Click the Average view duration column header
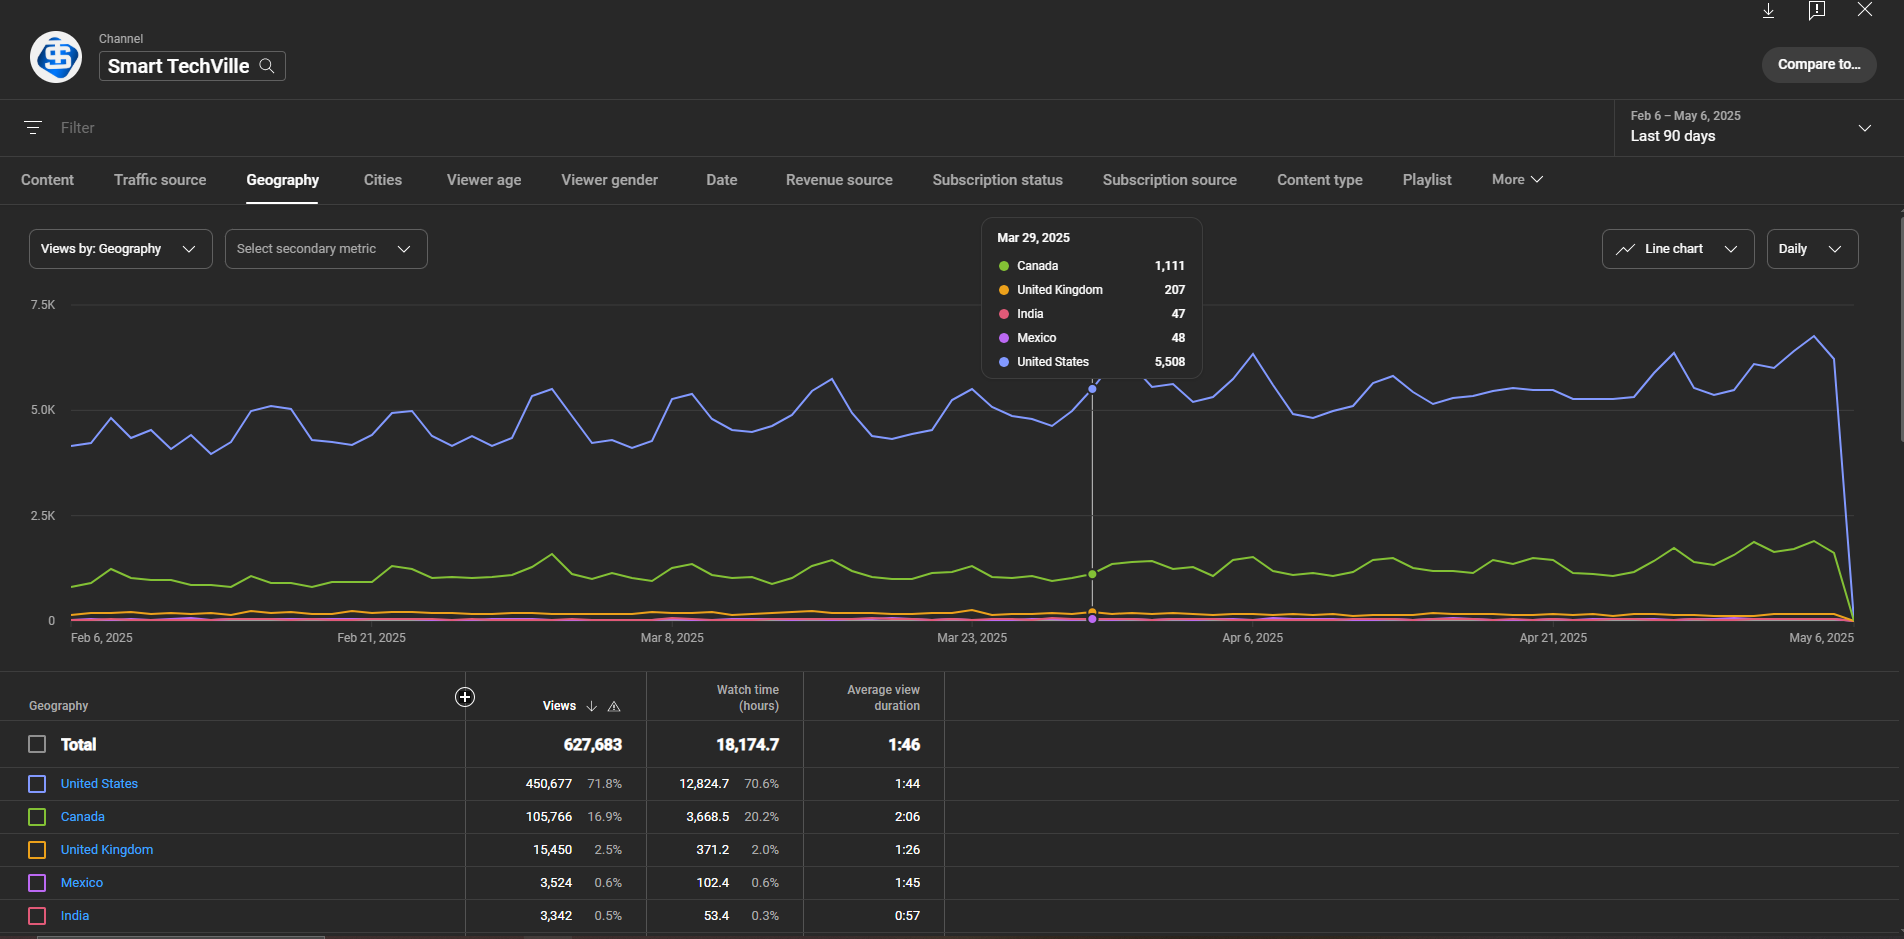The image size is (1904, 939). (883, 698)
